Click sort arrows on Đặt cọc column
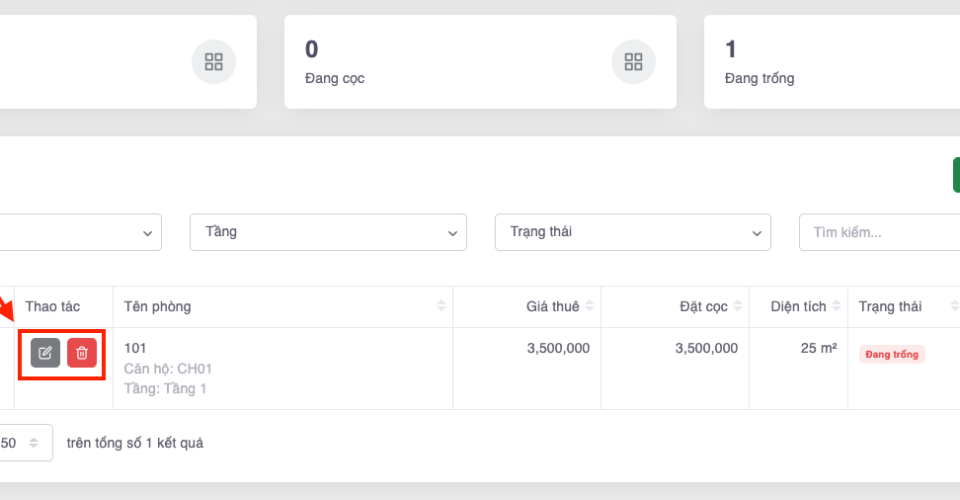This screenshot has width=960, height=500. tap(738, 306)
